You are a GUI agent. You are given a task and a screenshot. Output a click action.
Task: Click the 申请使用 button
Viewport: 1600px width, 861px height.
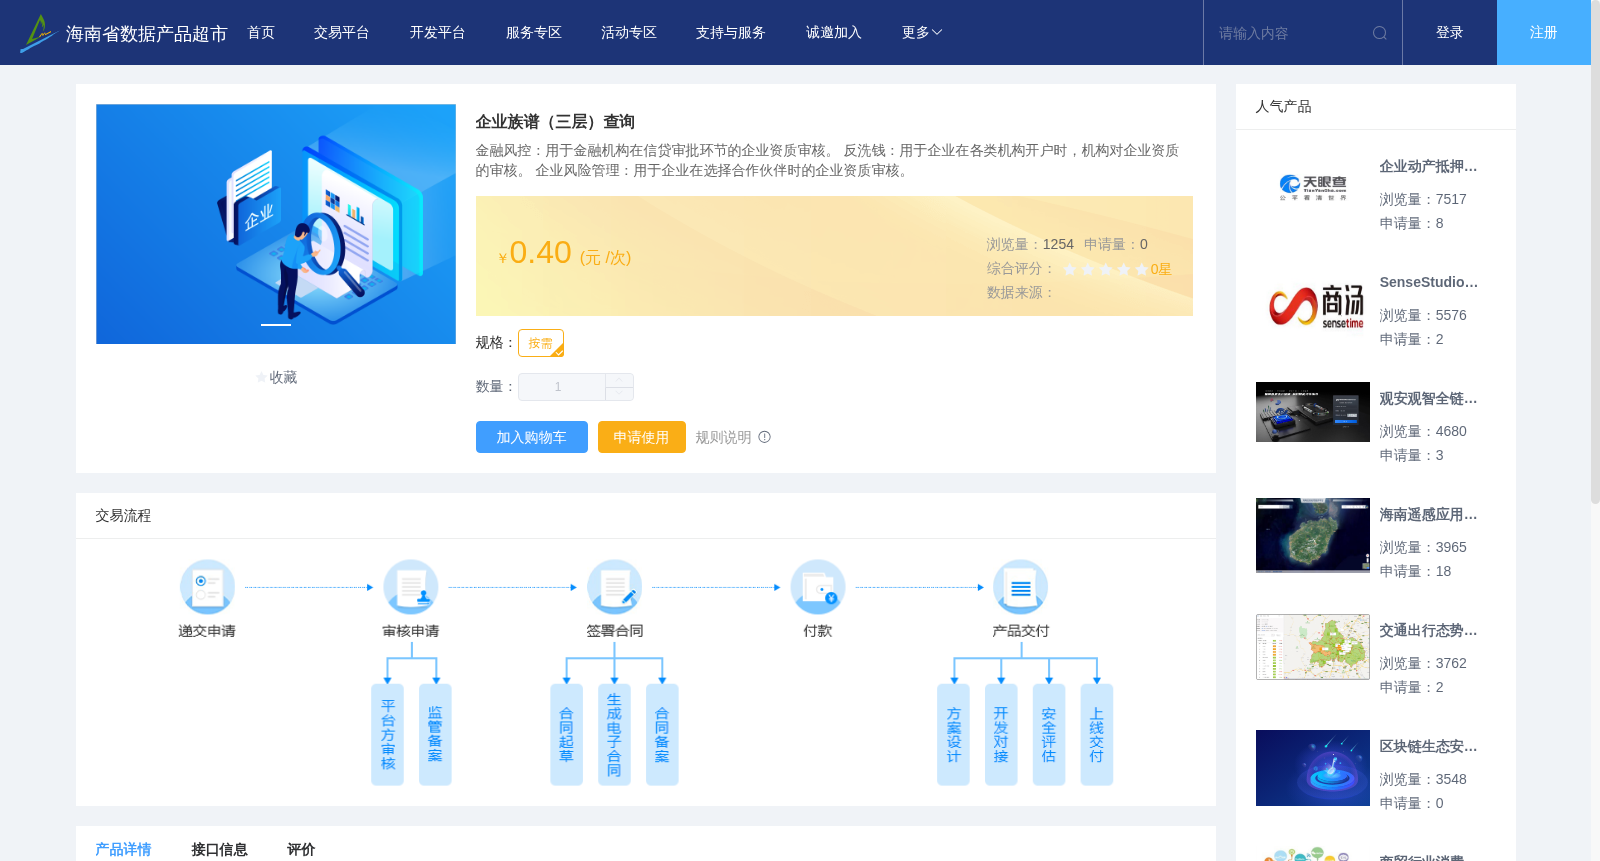click(x=642, y=437)
